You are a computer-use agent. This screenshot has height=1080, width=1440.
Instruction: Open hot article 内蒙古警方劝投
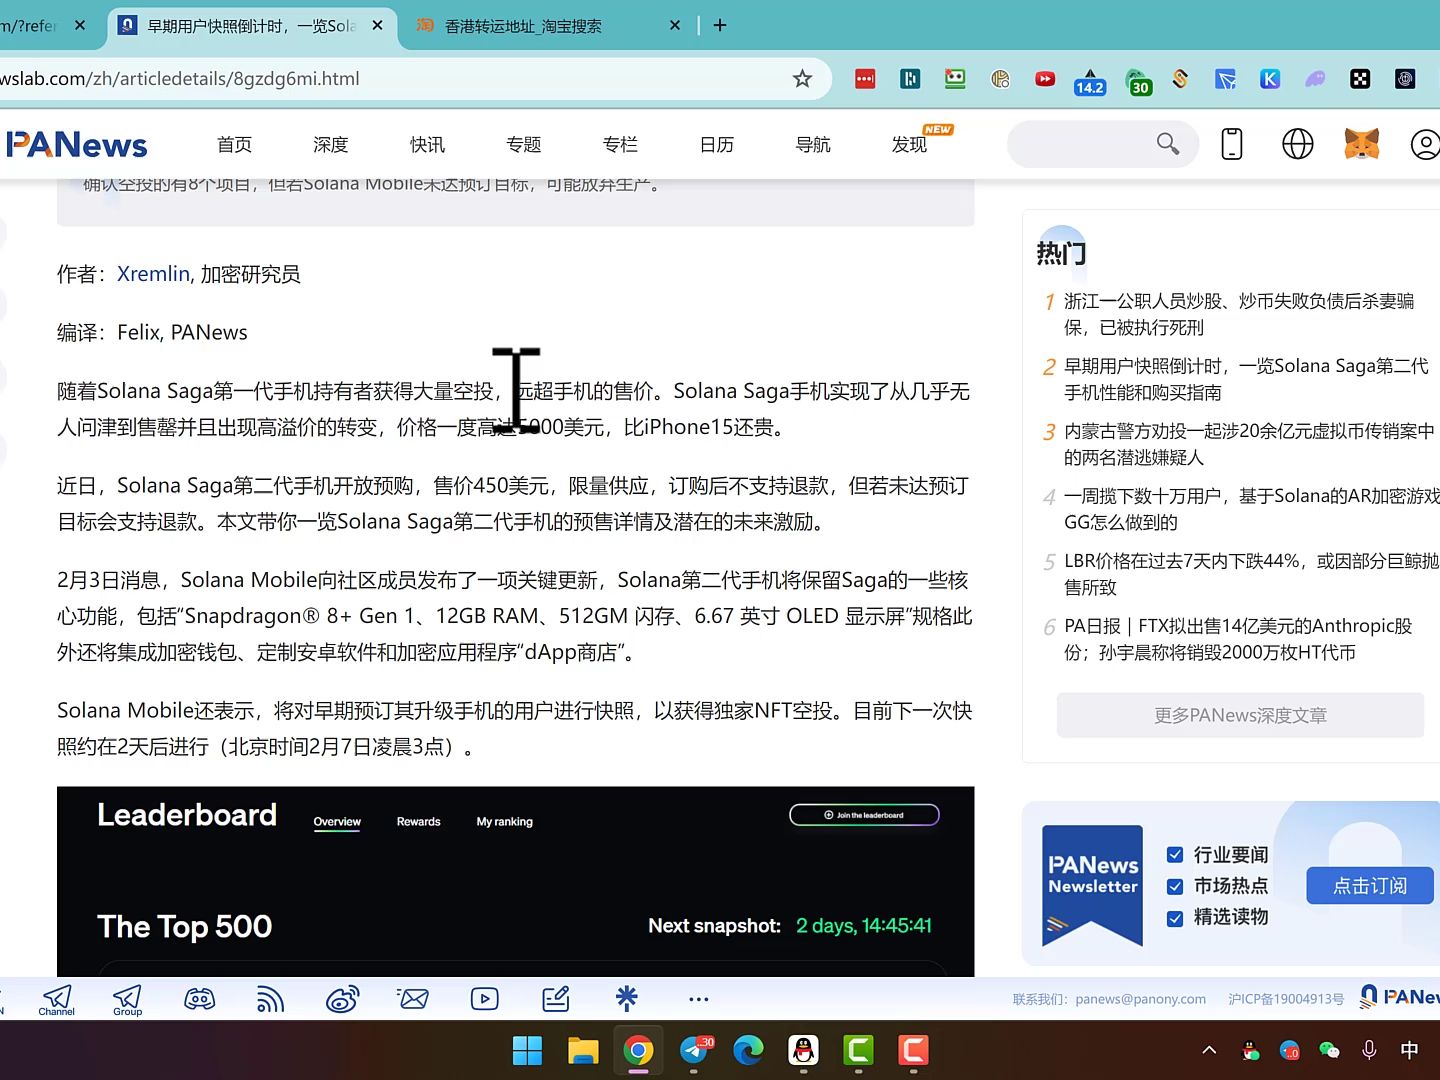click(1248, 444)
